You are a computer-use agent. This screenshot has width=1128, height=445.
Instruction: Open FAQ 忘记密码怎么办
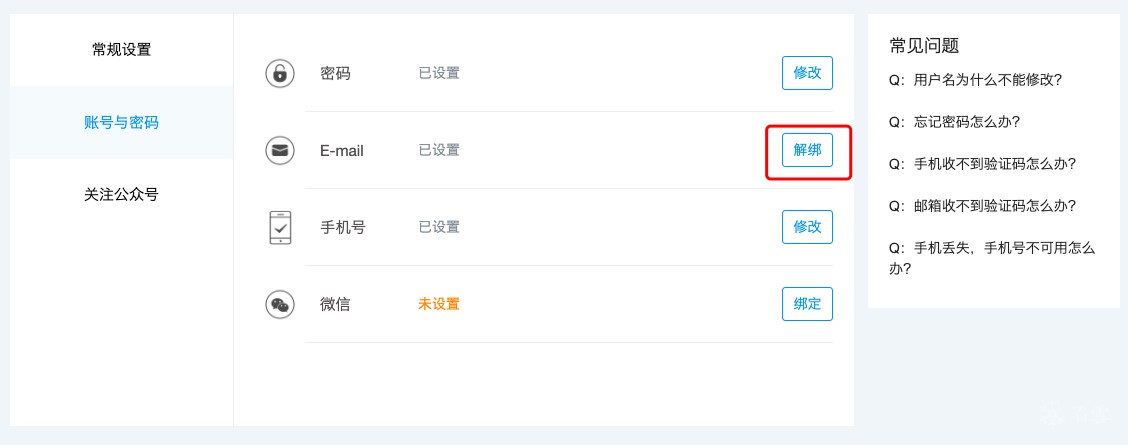[x=955, y=121]
